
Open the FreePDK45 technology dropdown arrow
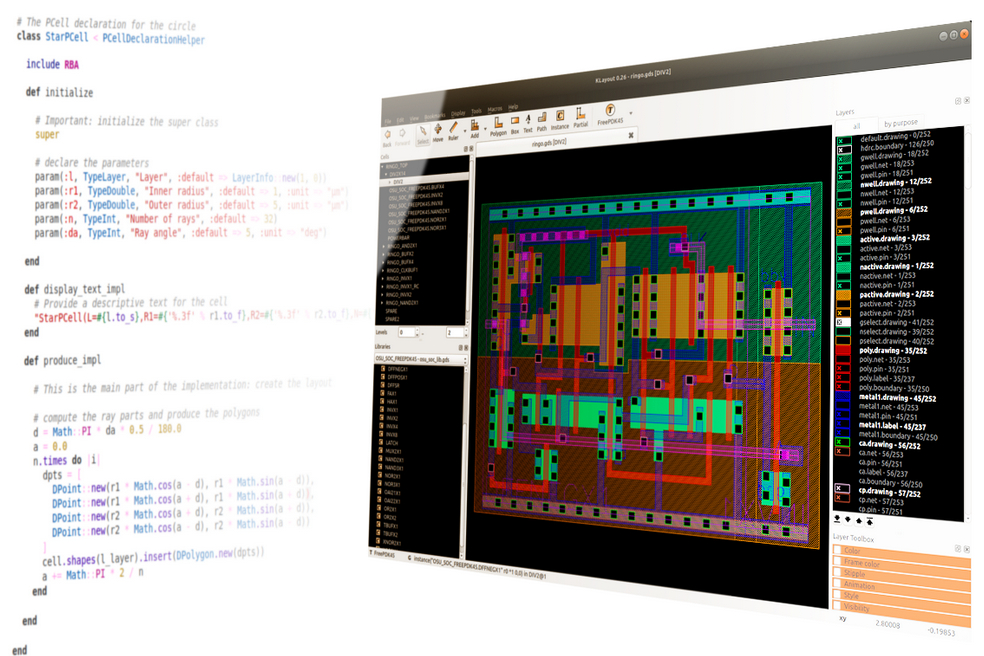coord(631,113)
